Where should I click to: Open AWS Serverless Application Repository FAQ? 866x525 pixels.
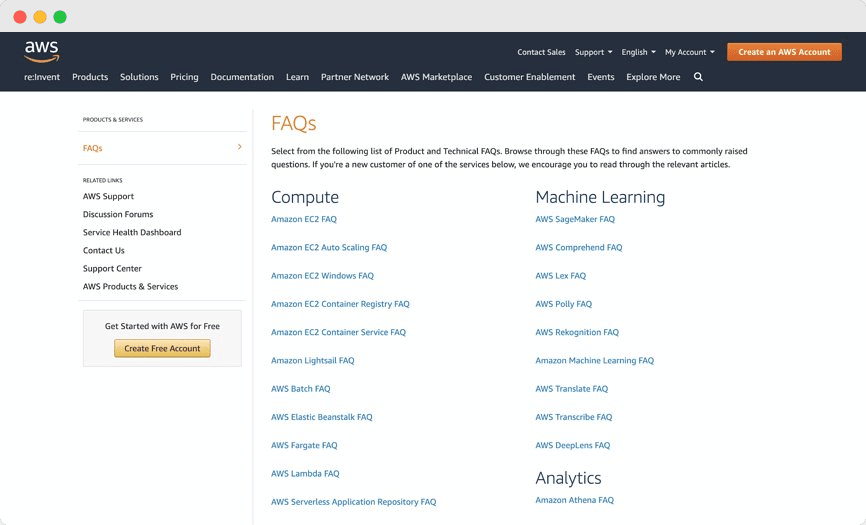[353, 502]
